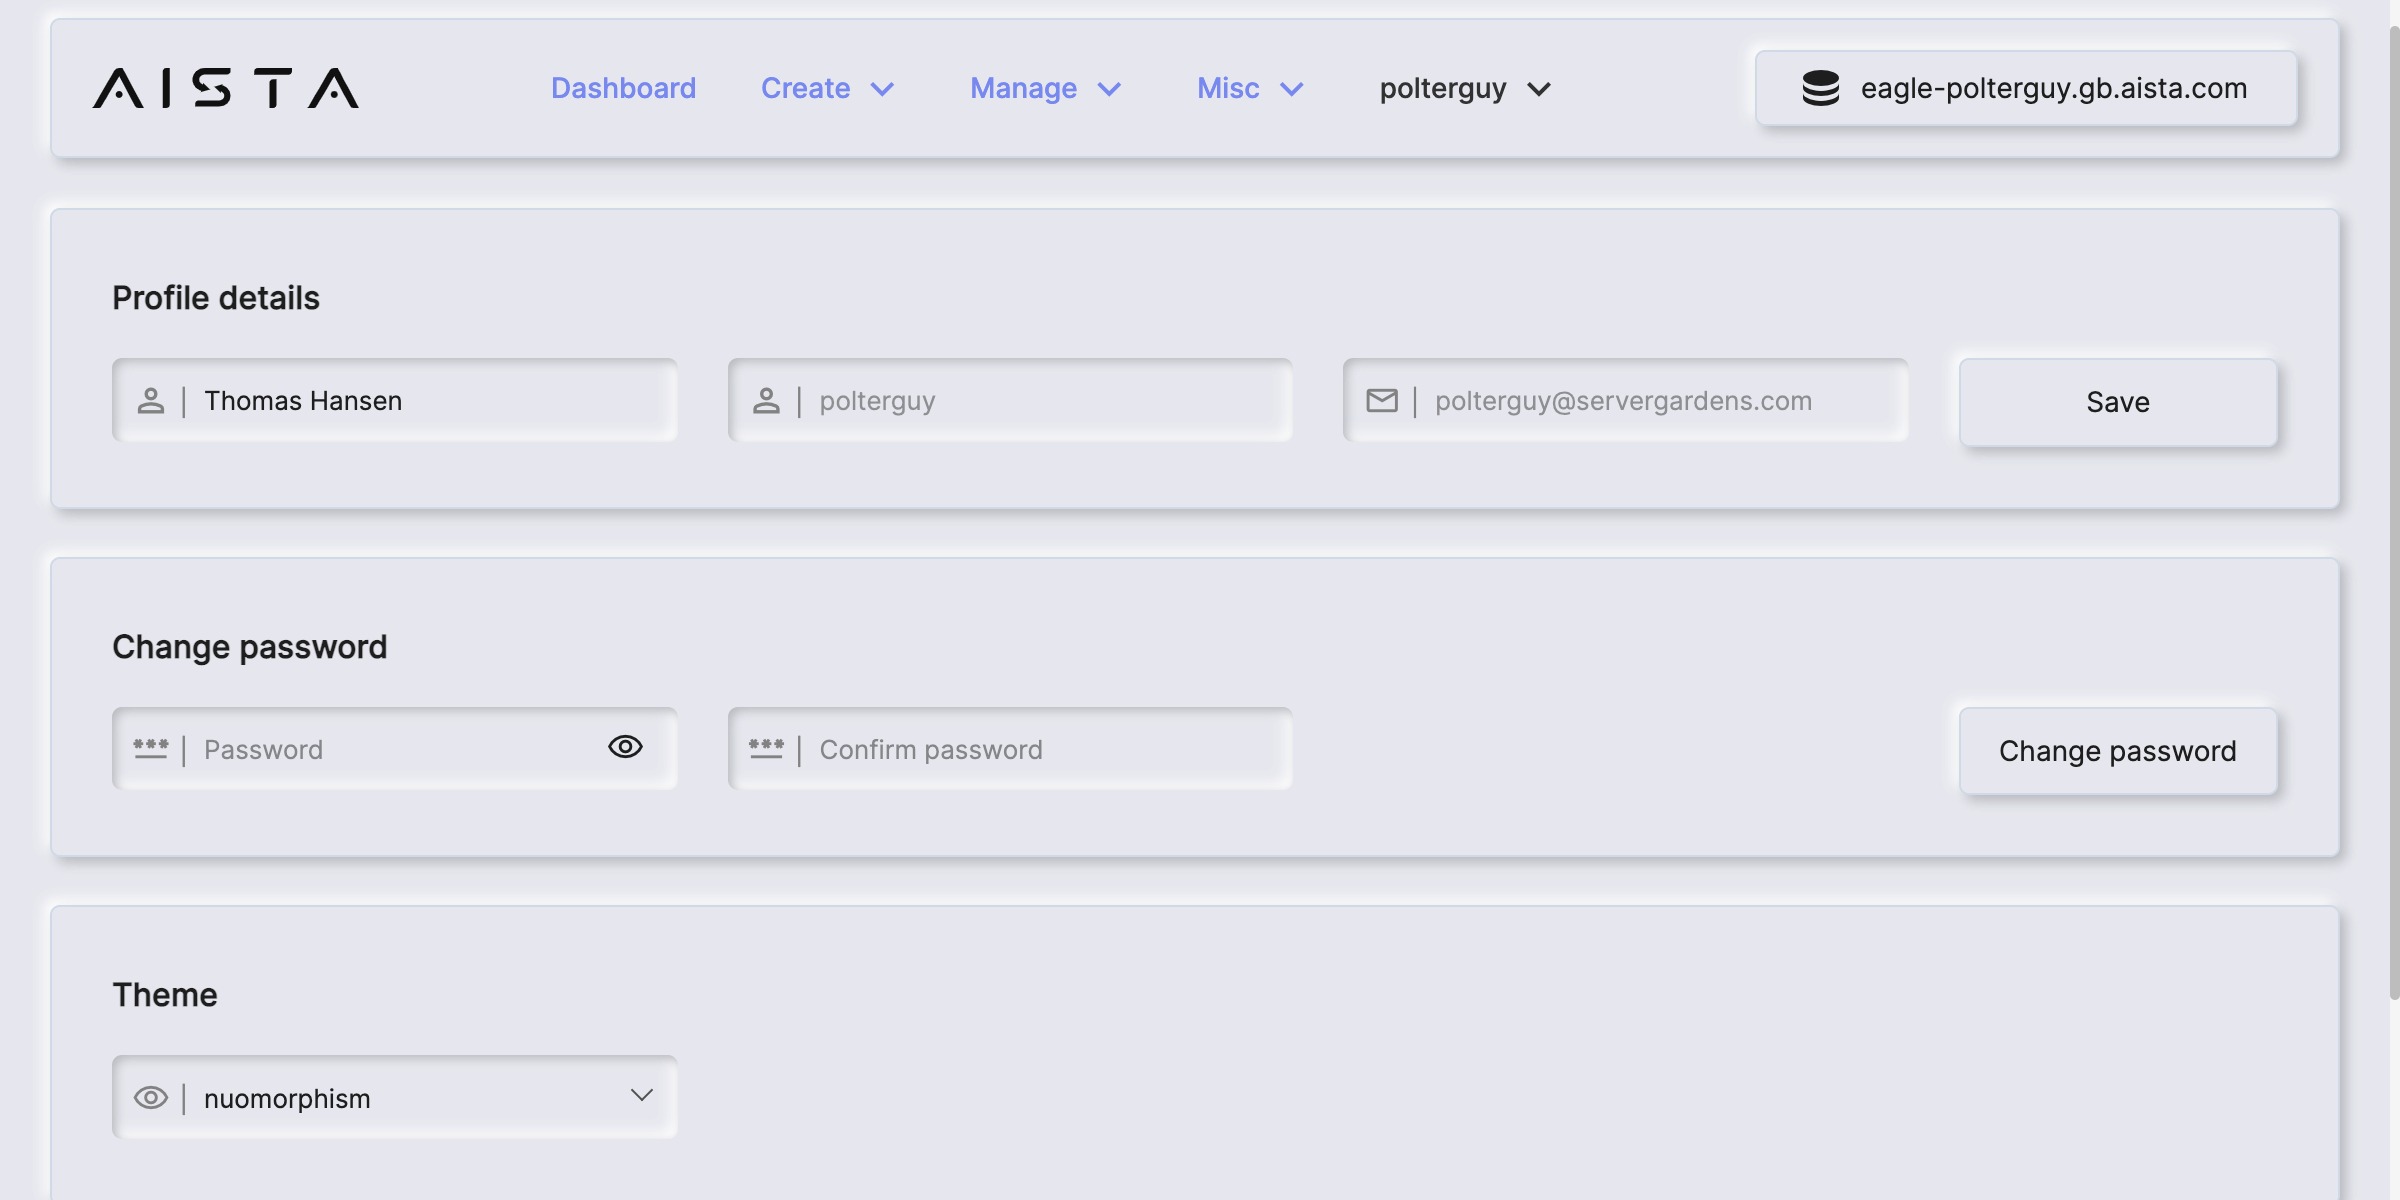Click the person icon beside Thomas Hansen

(151, 401)
